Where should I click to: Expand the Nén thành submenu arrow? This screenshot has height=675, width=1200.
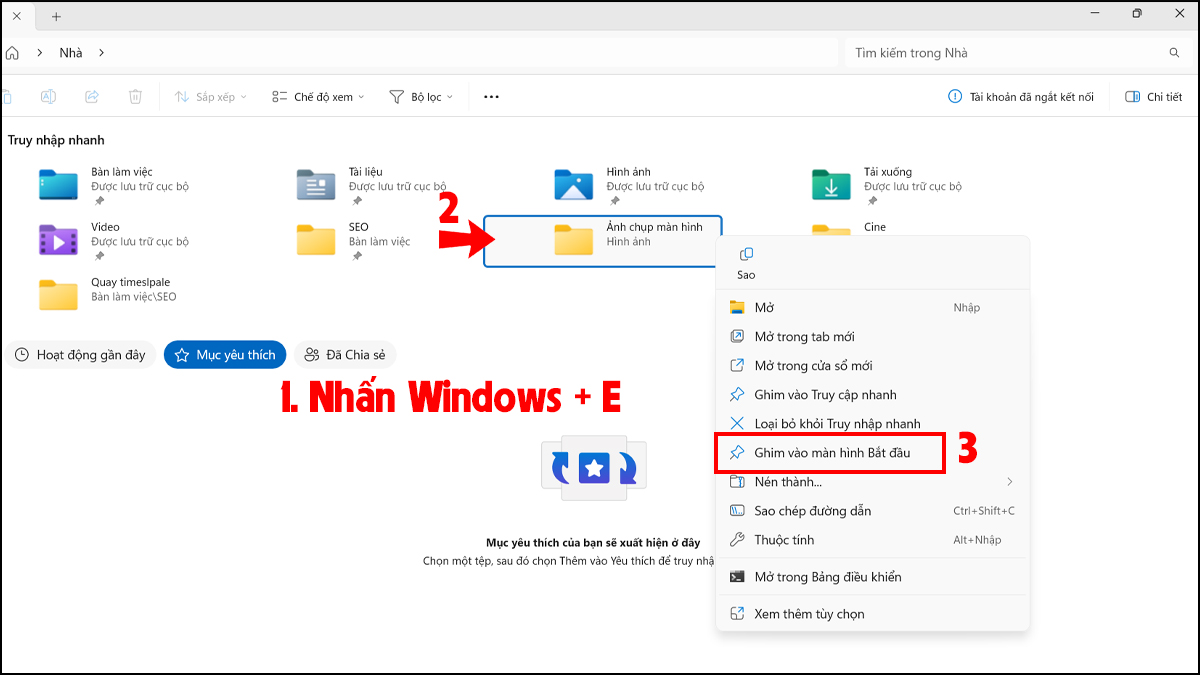point(1009,482)
